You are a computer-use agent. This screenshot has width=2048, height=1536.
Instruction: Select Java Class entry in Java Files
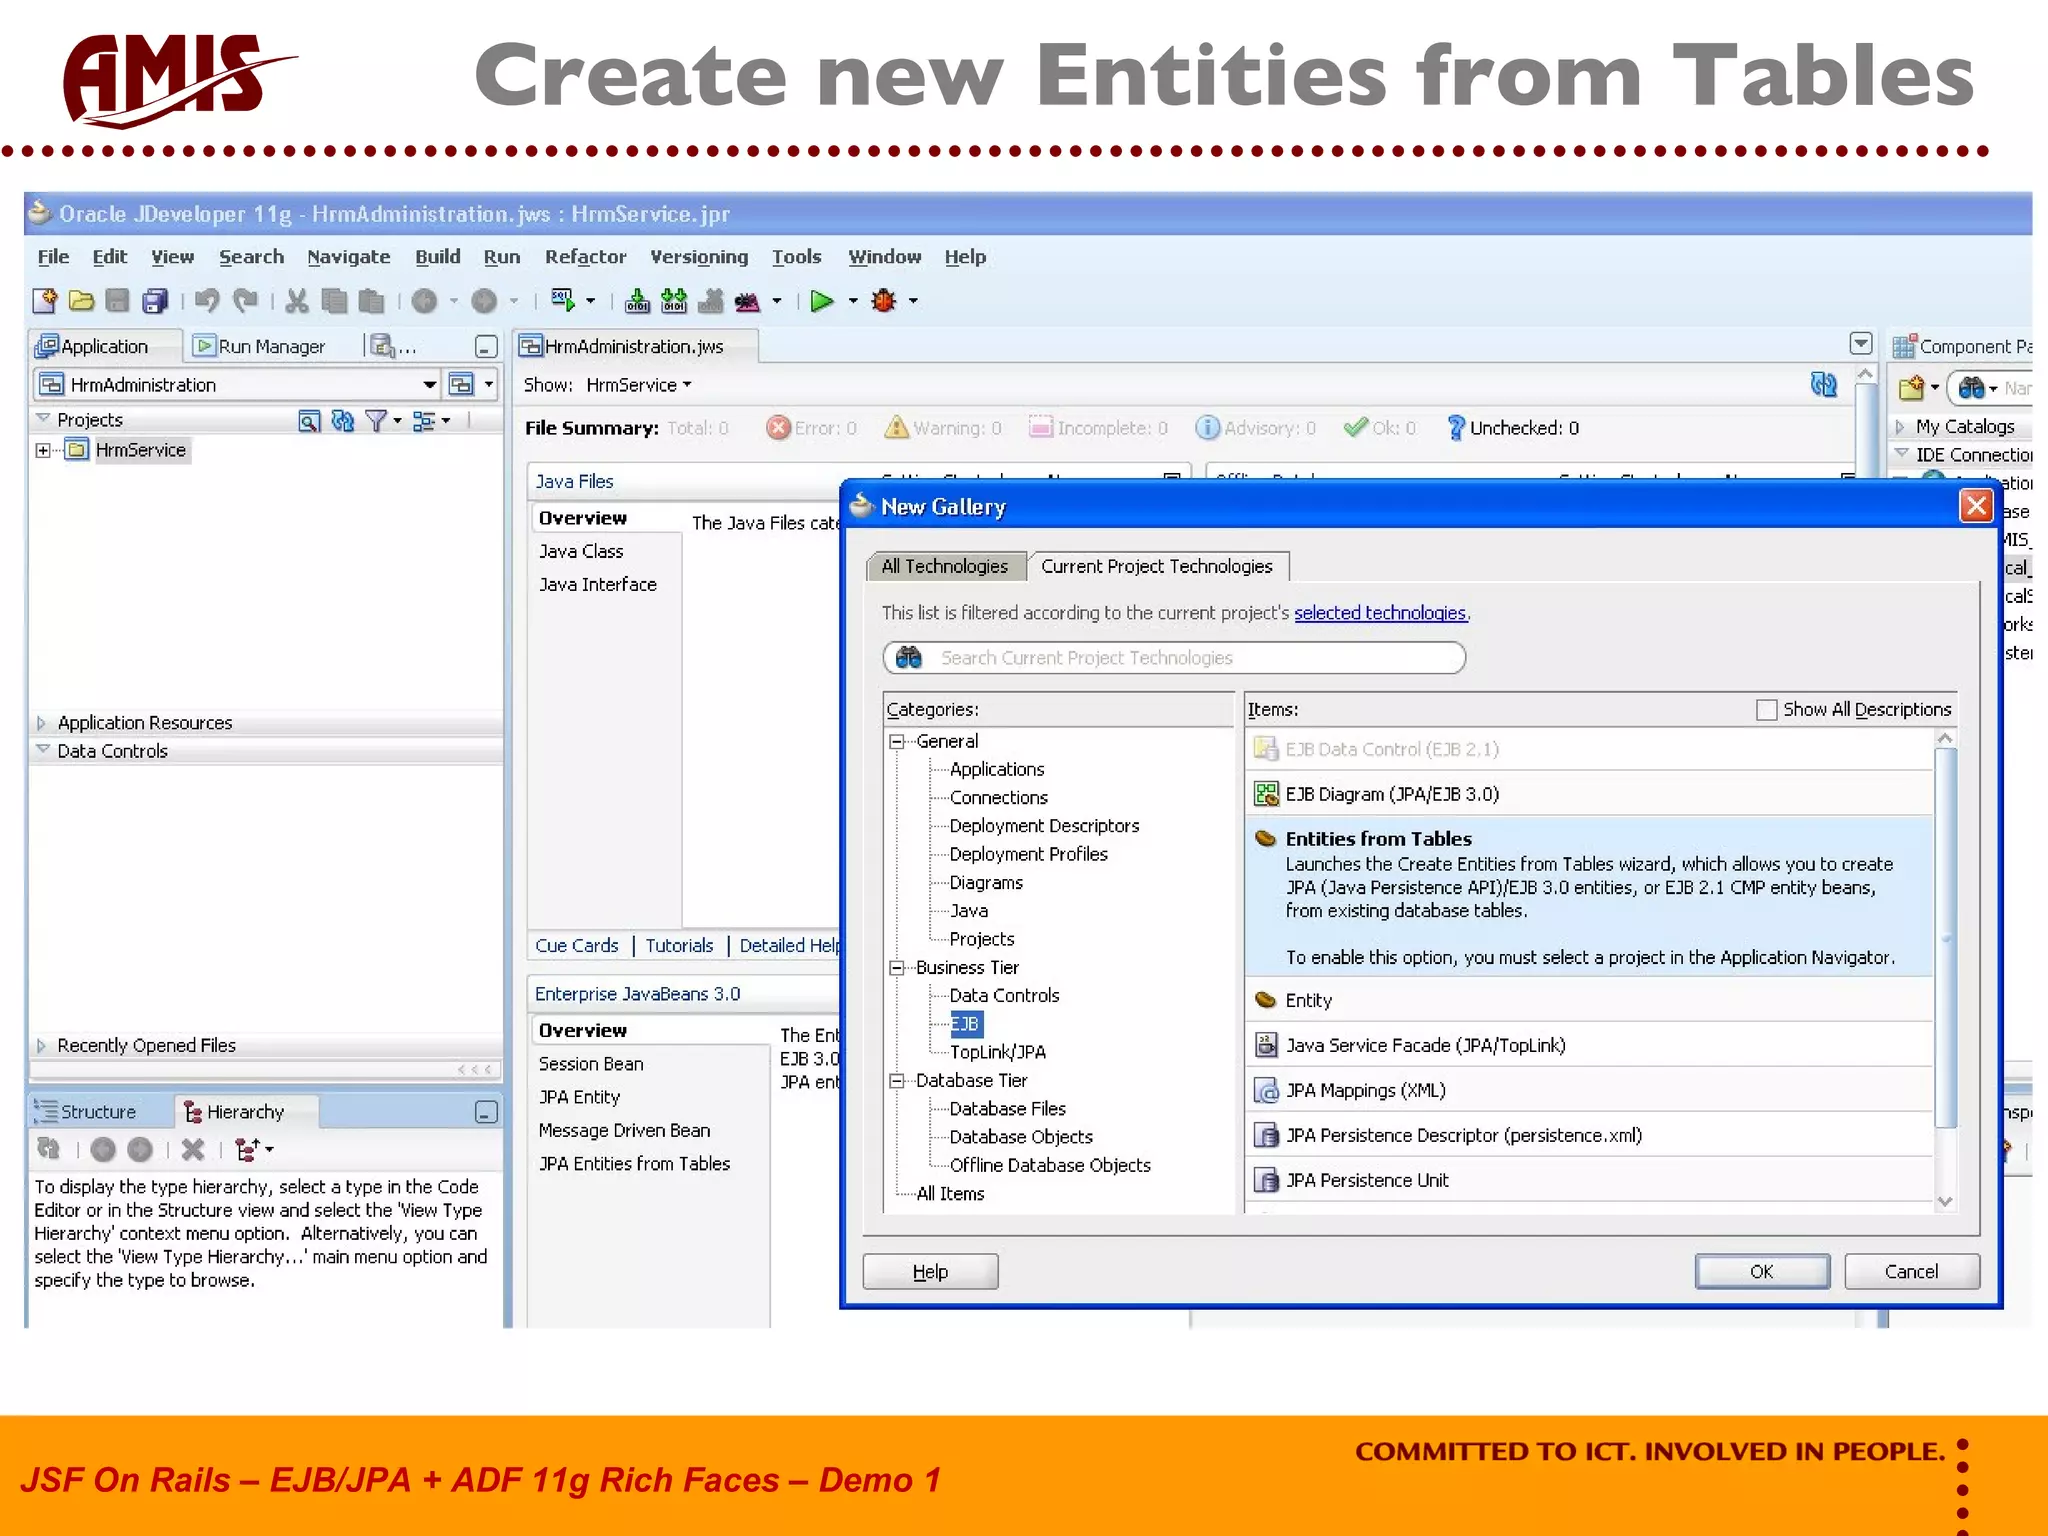(x=581, y=551)
